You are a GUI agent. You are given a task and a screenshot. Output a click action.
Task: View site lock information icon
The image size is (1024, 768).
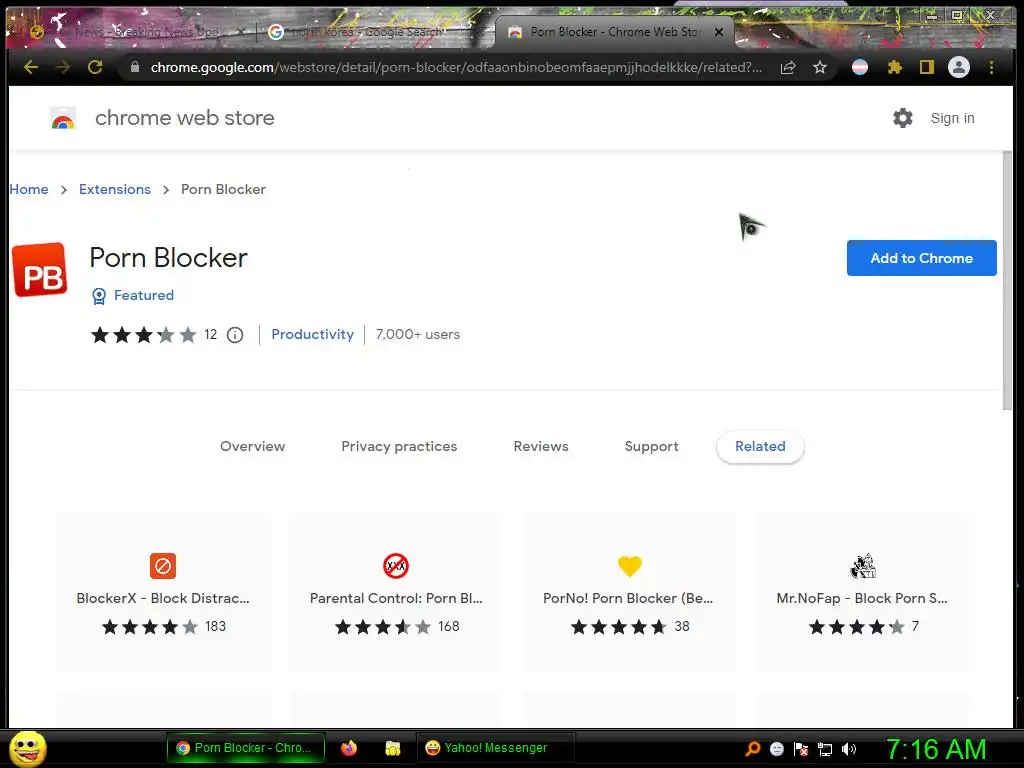point(135,67)
